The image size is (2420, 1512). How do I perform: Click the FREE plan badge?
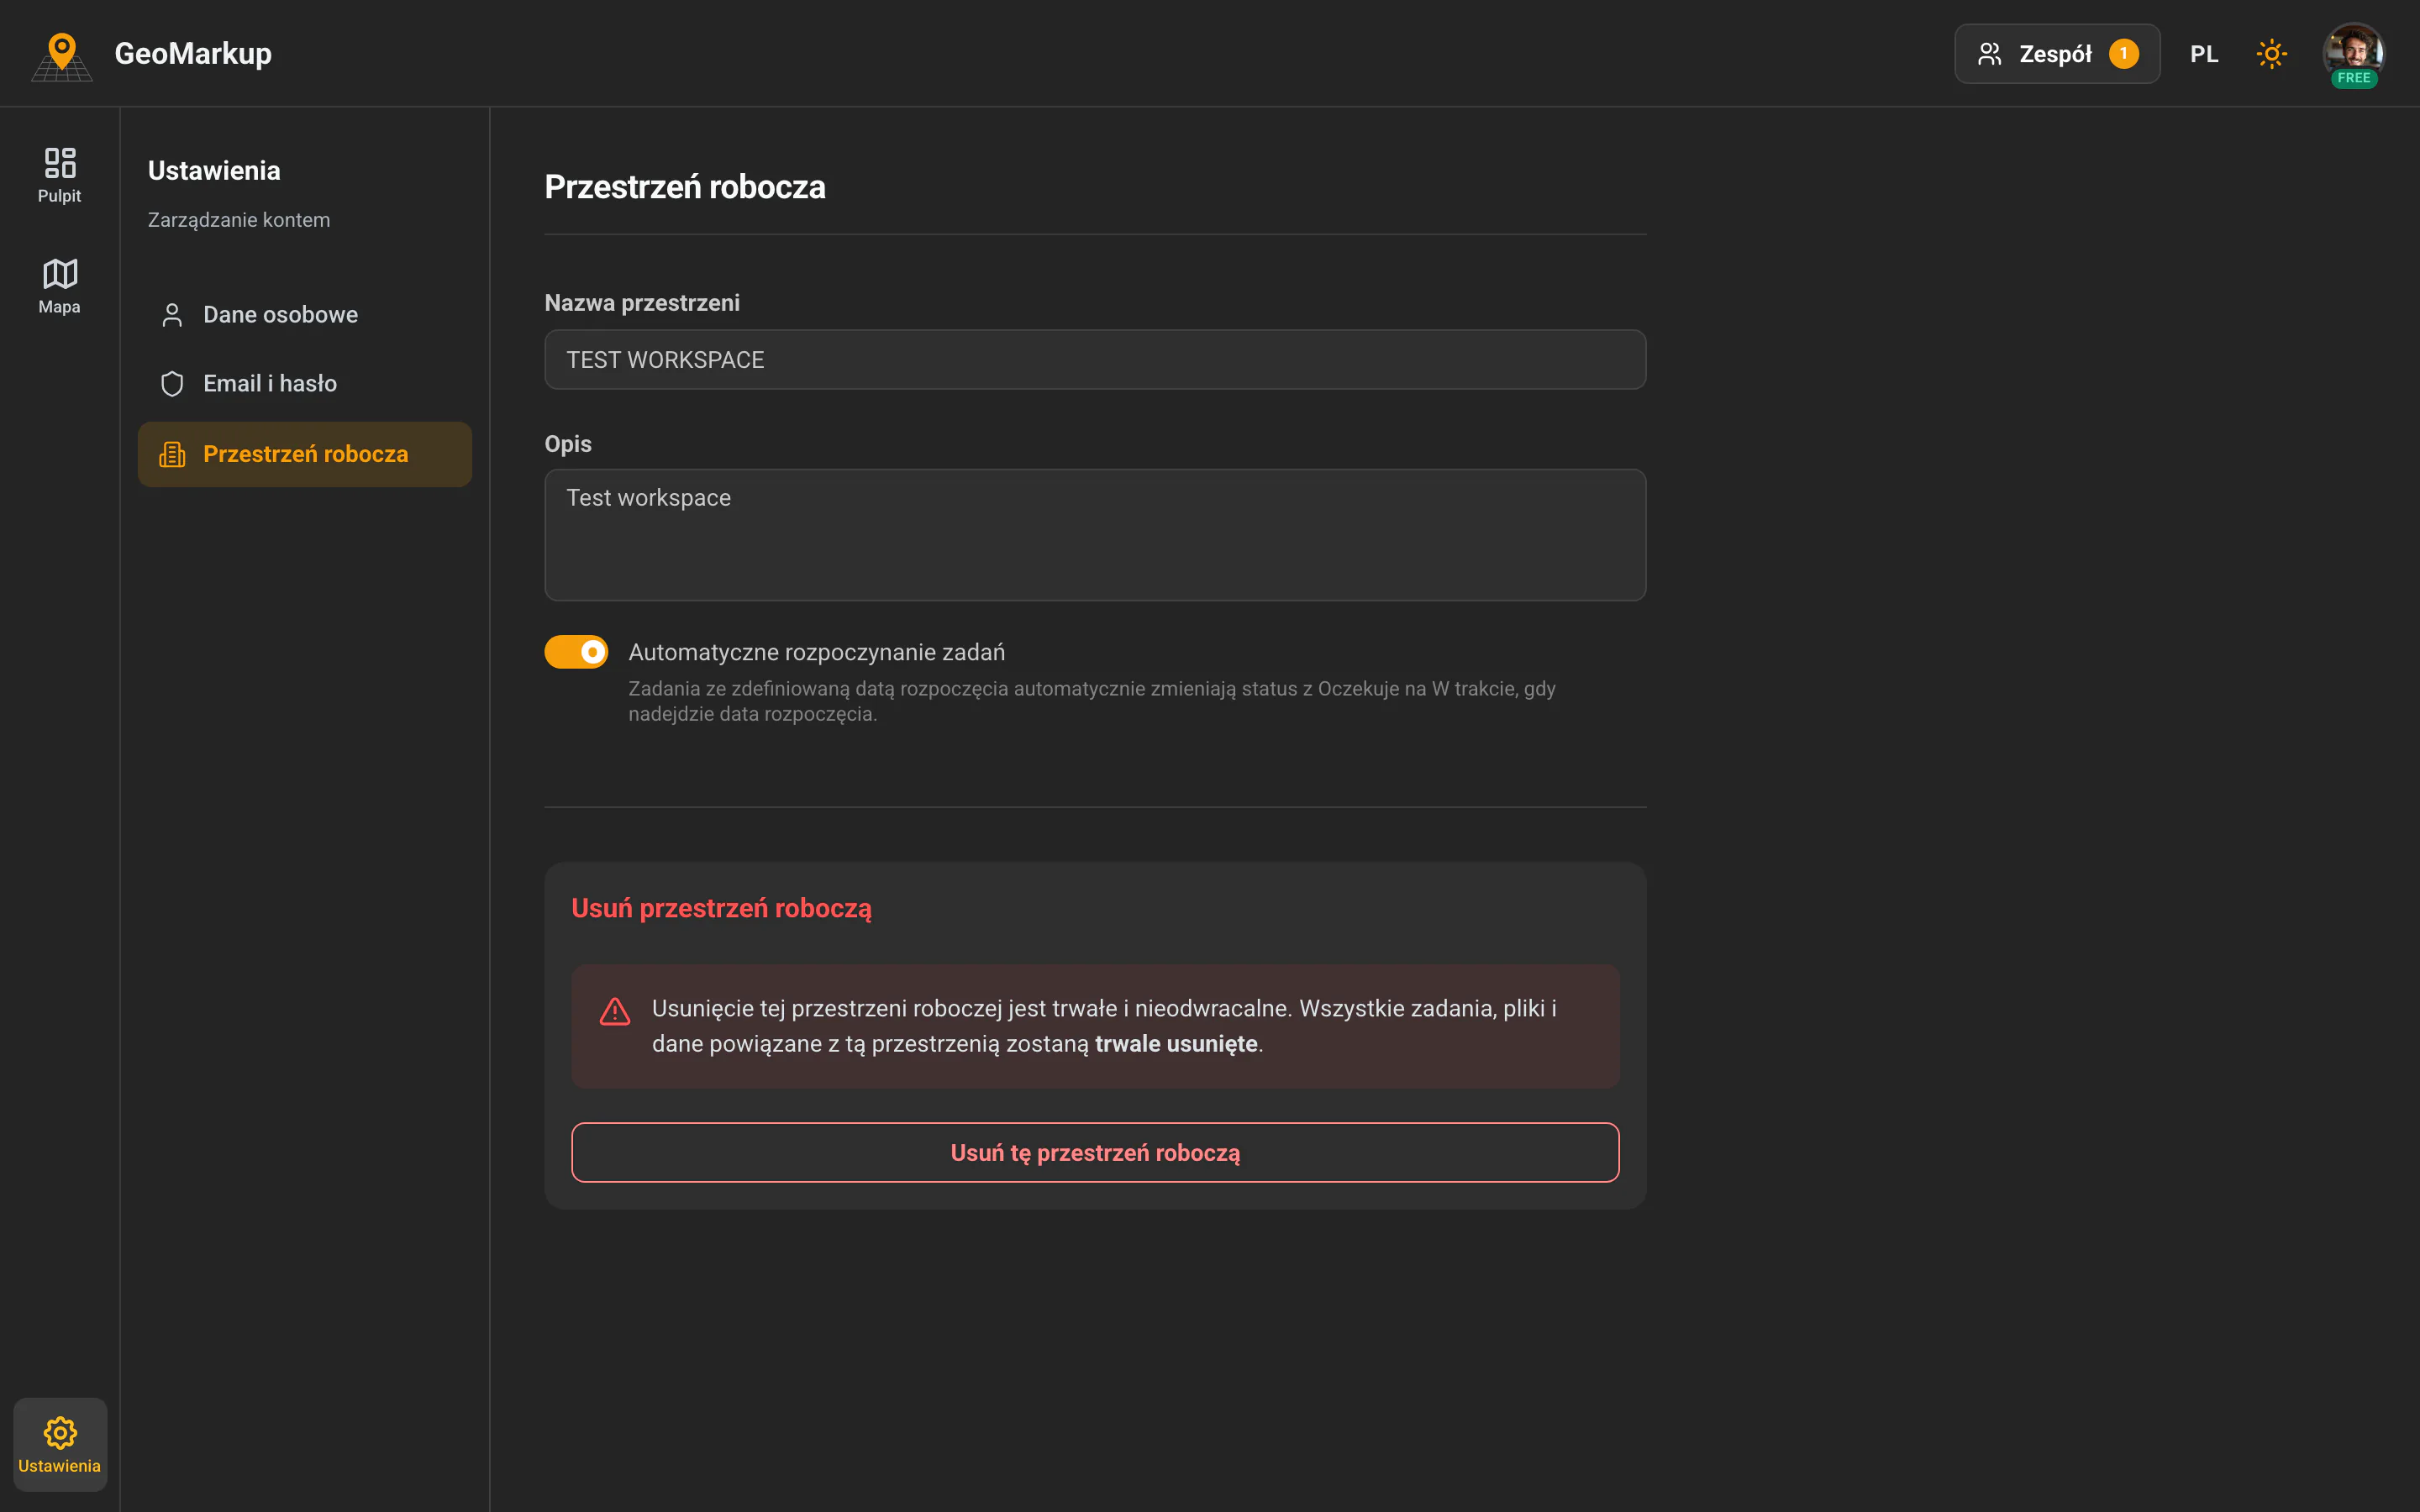point(2353,78)
